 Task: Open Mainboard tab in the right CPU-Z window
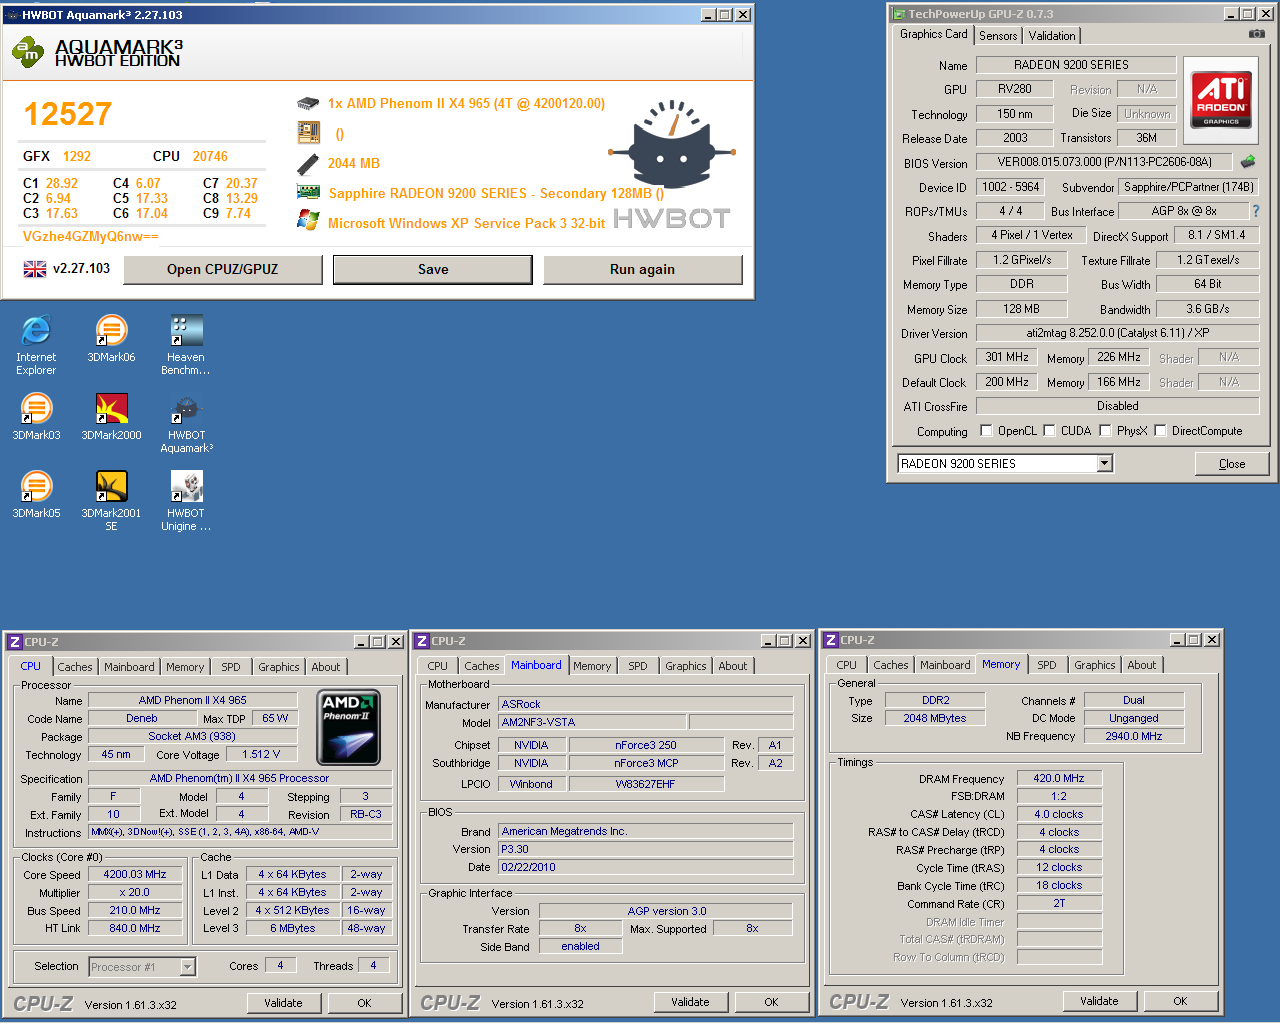pos(945,665)
